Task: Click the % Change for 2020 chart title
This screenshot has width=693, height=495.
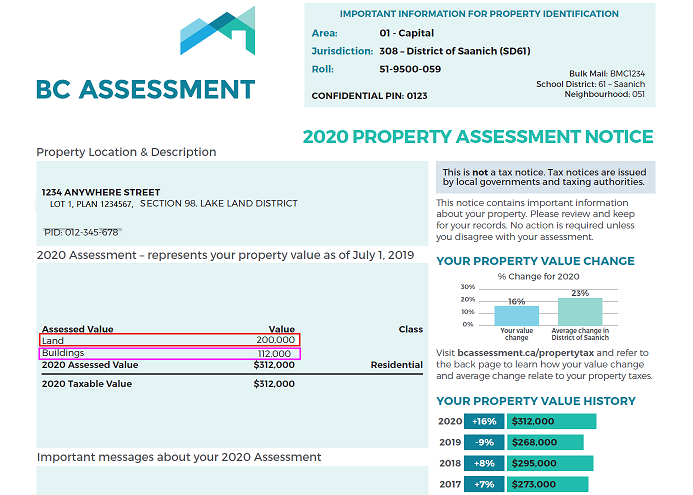Action: [538, 277]
